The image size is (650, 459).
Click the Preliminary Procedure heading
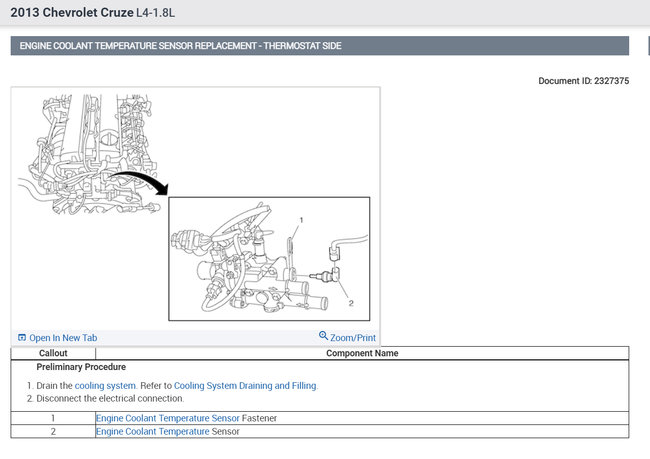point(81,367)
